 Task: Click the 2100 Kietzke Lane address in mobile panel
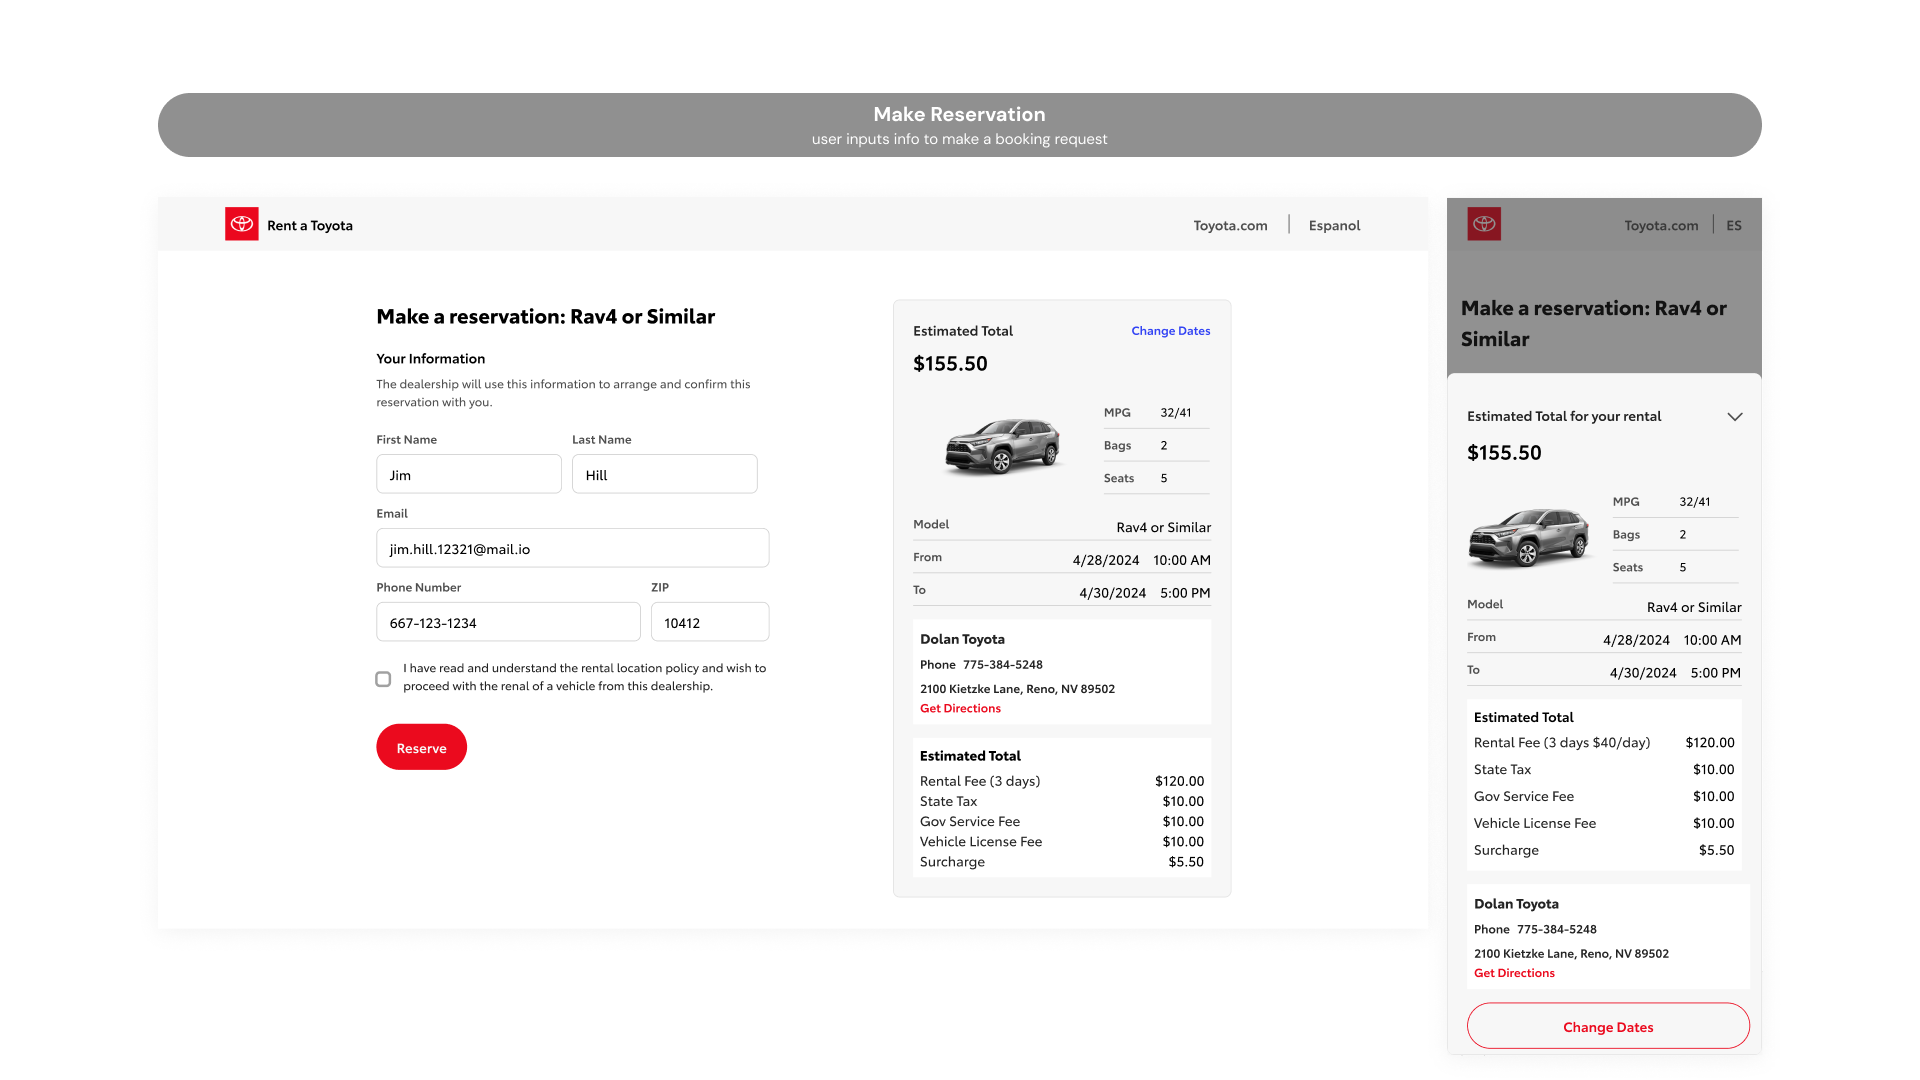pos(1571,954)
